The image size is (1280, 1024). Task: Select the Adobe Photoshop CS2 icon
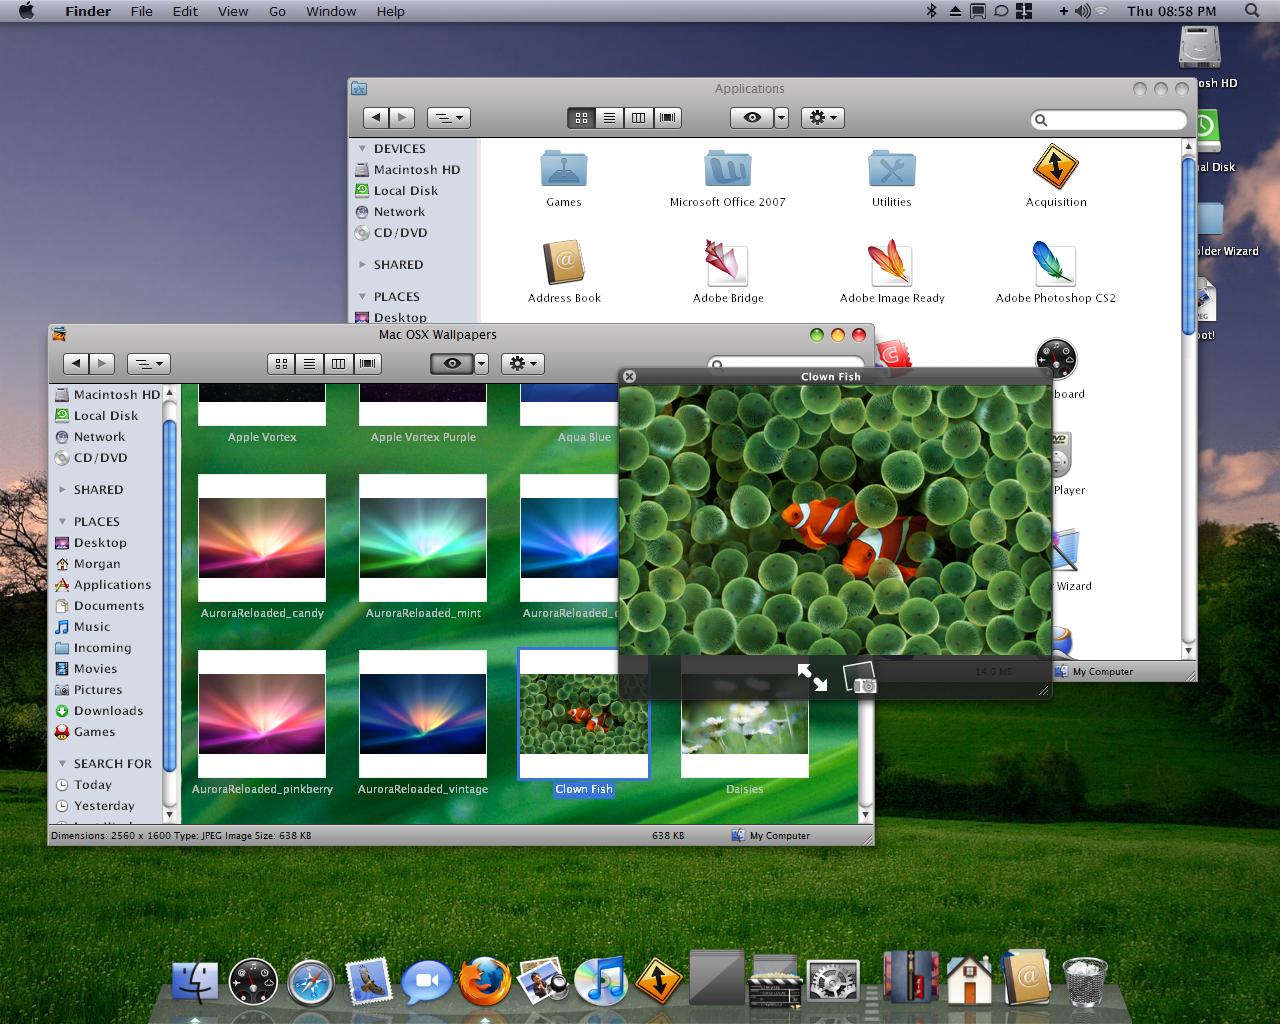pyautogui.click(x=1055, y=264)
